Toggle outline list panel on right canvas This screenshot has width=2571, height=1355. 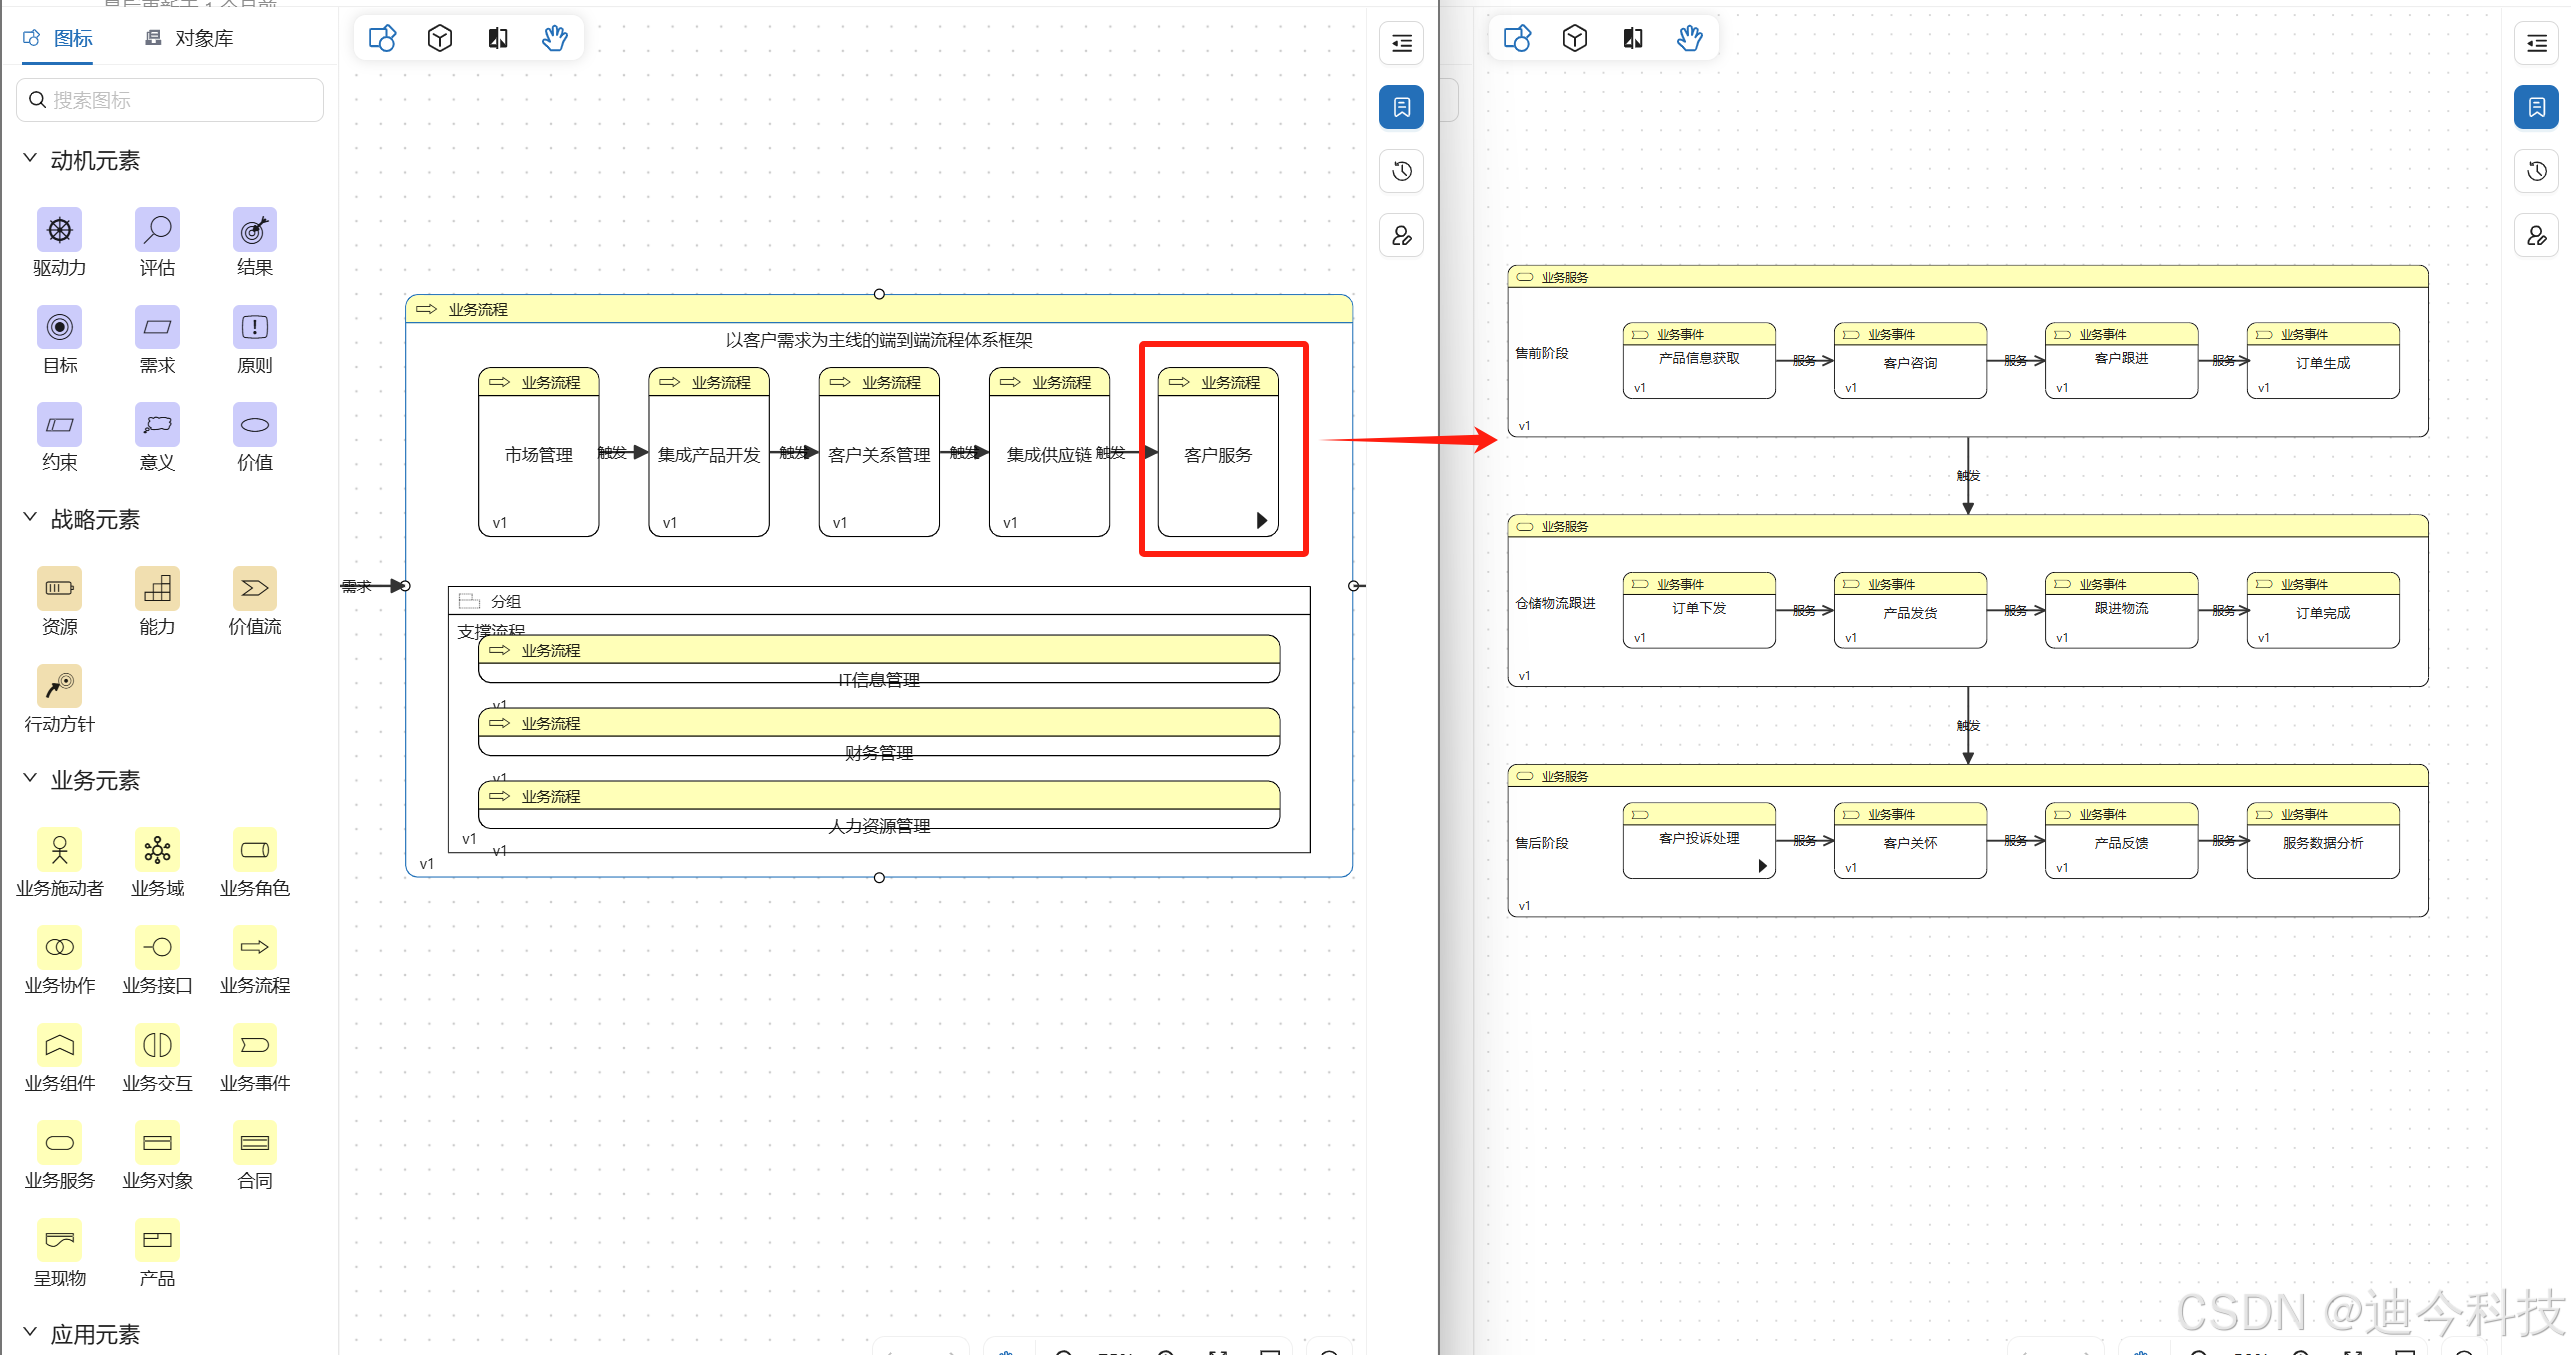click(x=2536, y=43)
